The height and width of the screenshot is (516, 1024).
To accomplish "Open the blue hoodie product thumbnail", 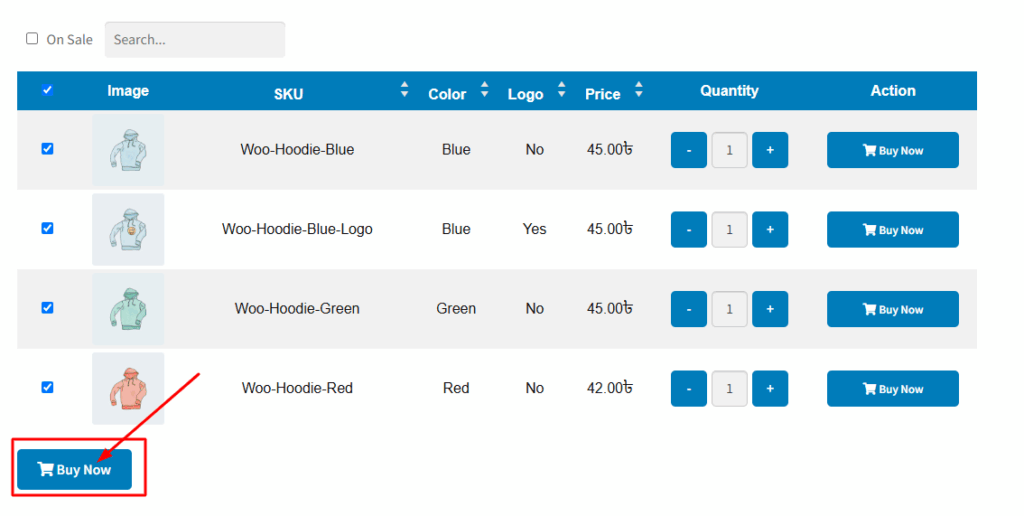I will [x=128, y=150].
